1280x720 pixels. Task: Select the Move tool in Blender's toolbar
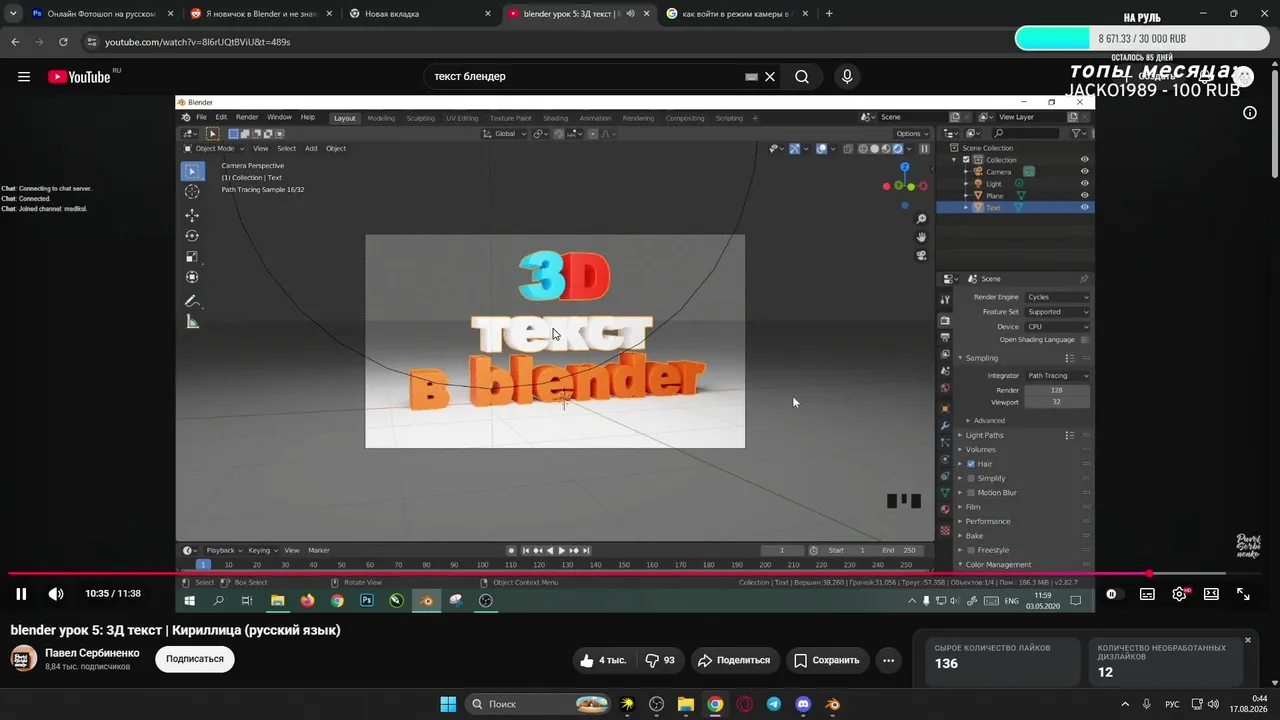point(192,215)
